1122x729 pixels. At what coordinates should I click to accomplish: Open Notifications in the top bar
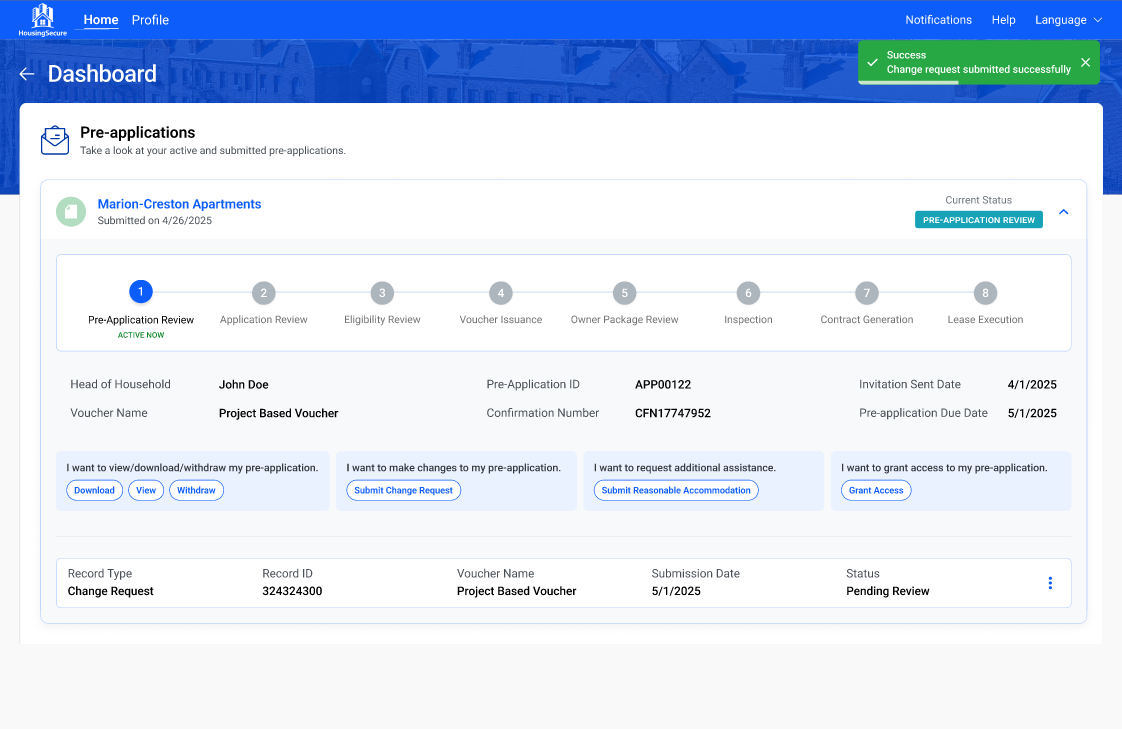[x=938, y=20]
